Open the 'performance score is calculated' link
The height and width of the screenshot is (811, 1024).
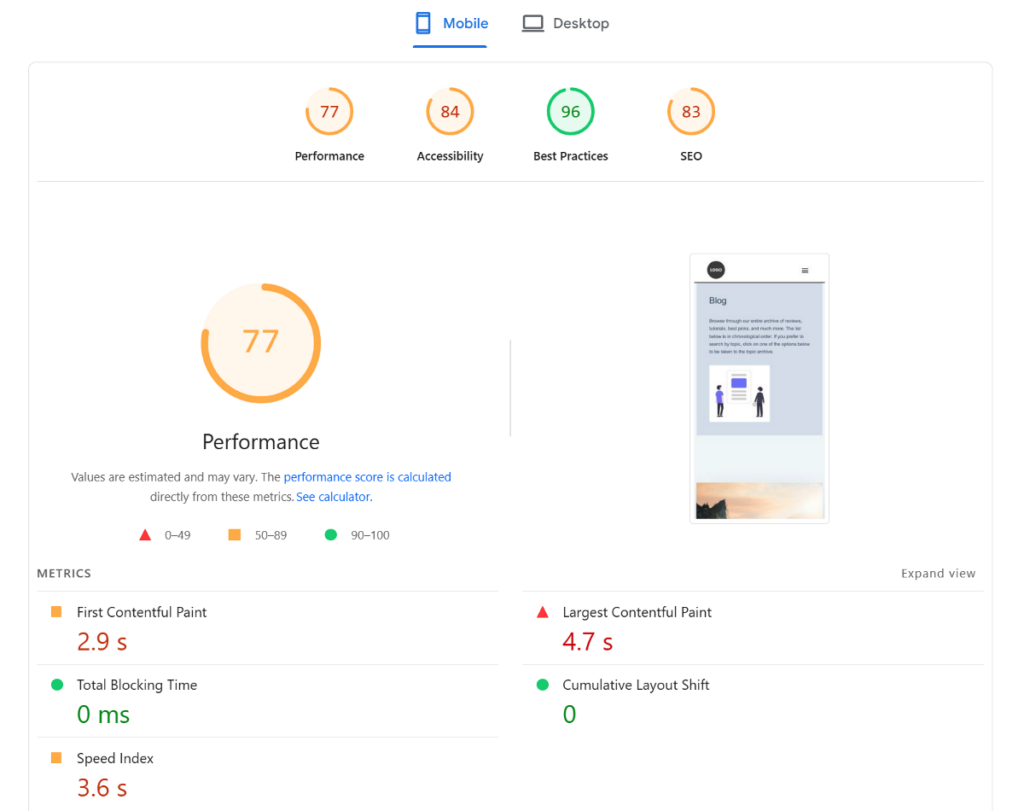[367, 476]
